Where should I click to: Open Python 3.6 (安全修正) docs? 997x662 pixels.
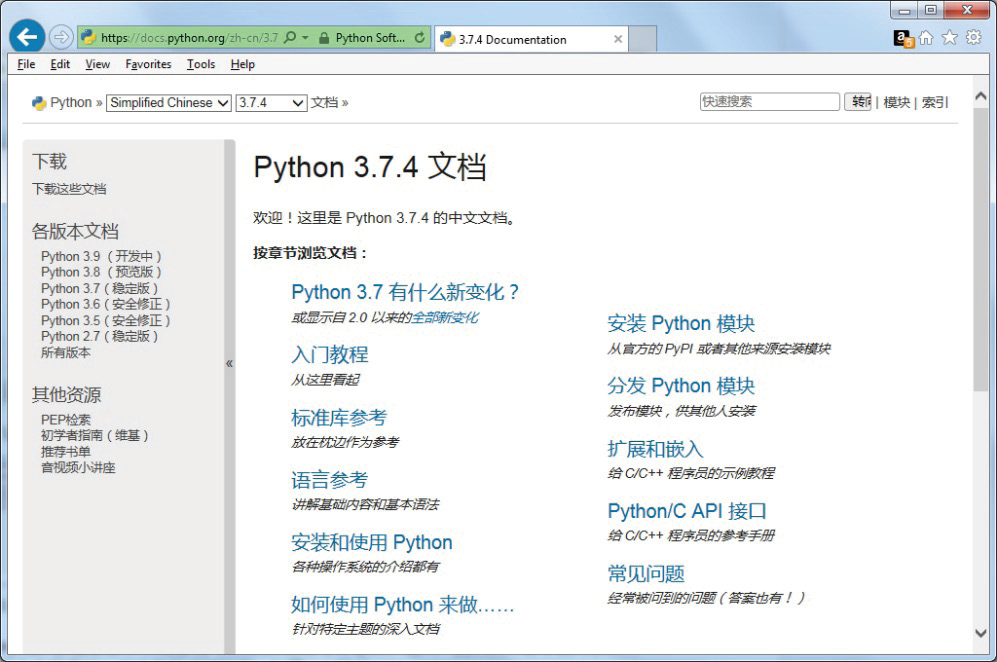[x=106, y=305]
